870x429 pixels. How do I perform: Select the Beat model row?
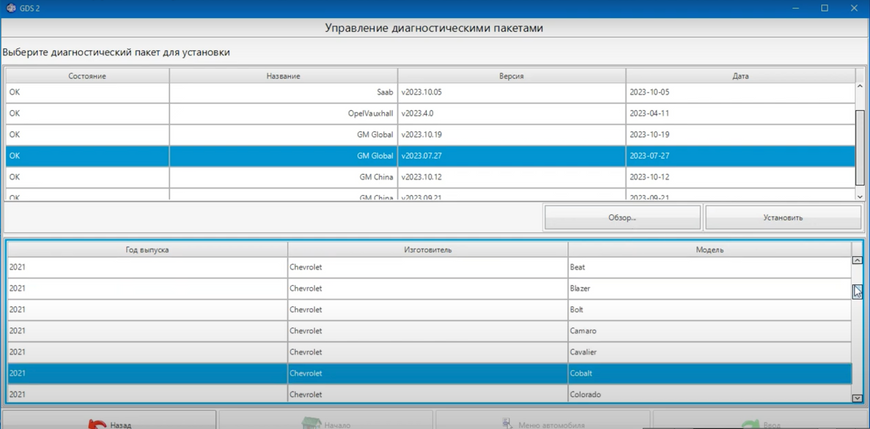[429, 267]
